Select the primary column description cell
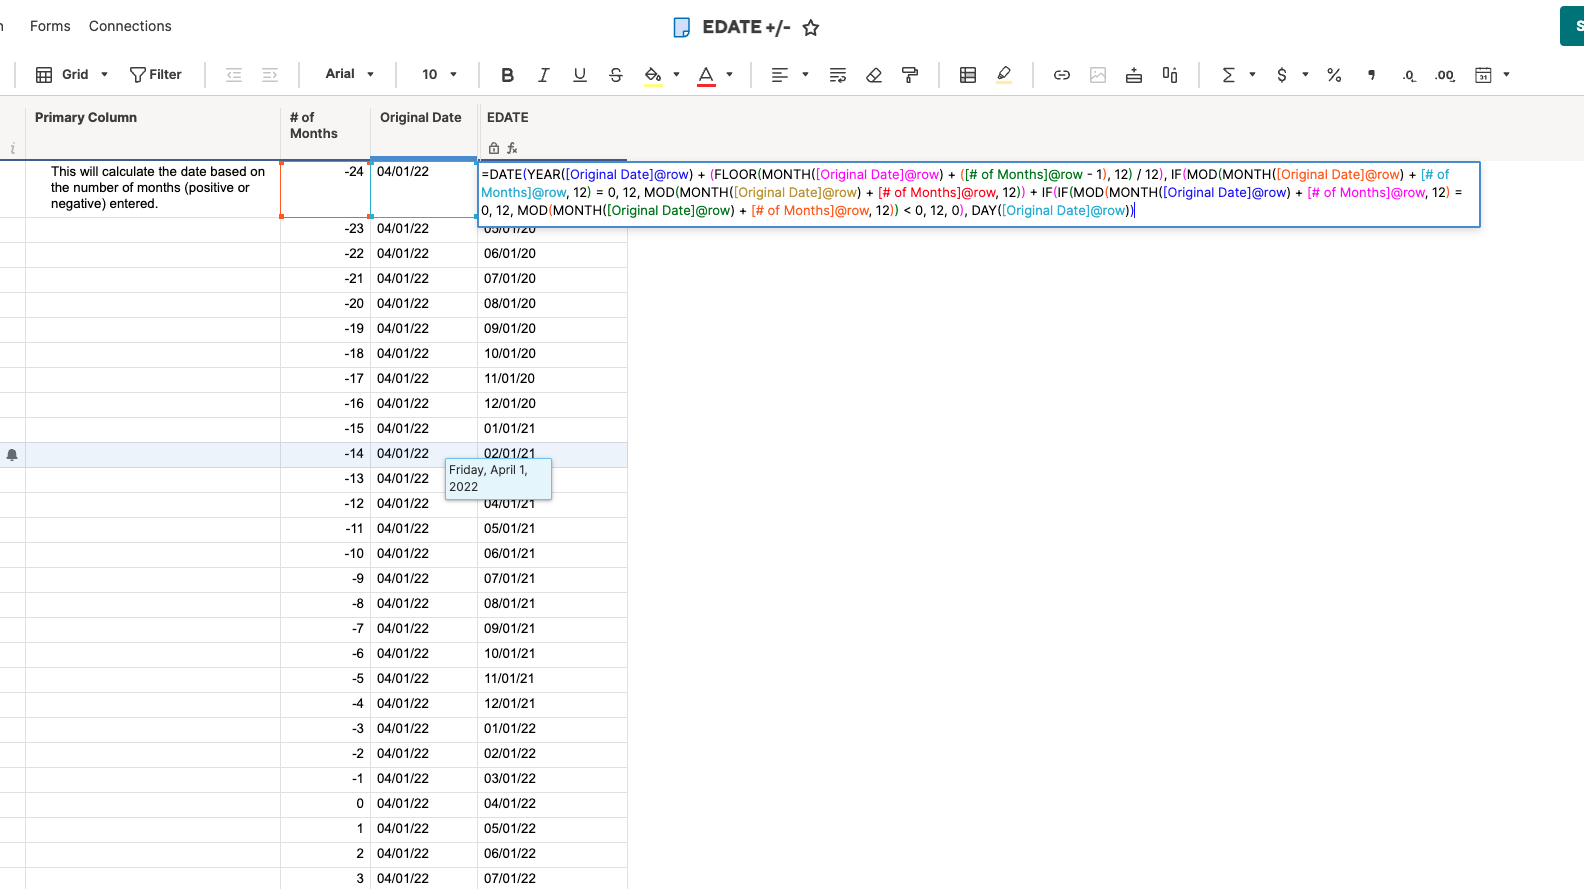This screenshot has height=889, width=1584. point(153,189)
